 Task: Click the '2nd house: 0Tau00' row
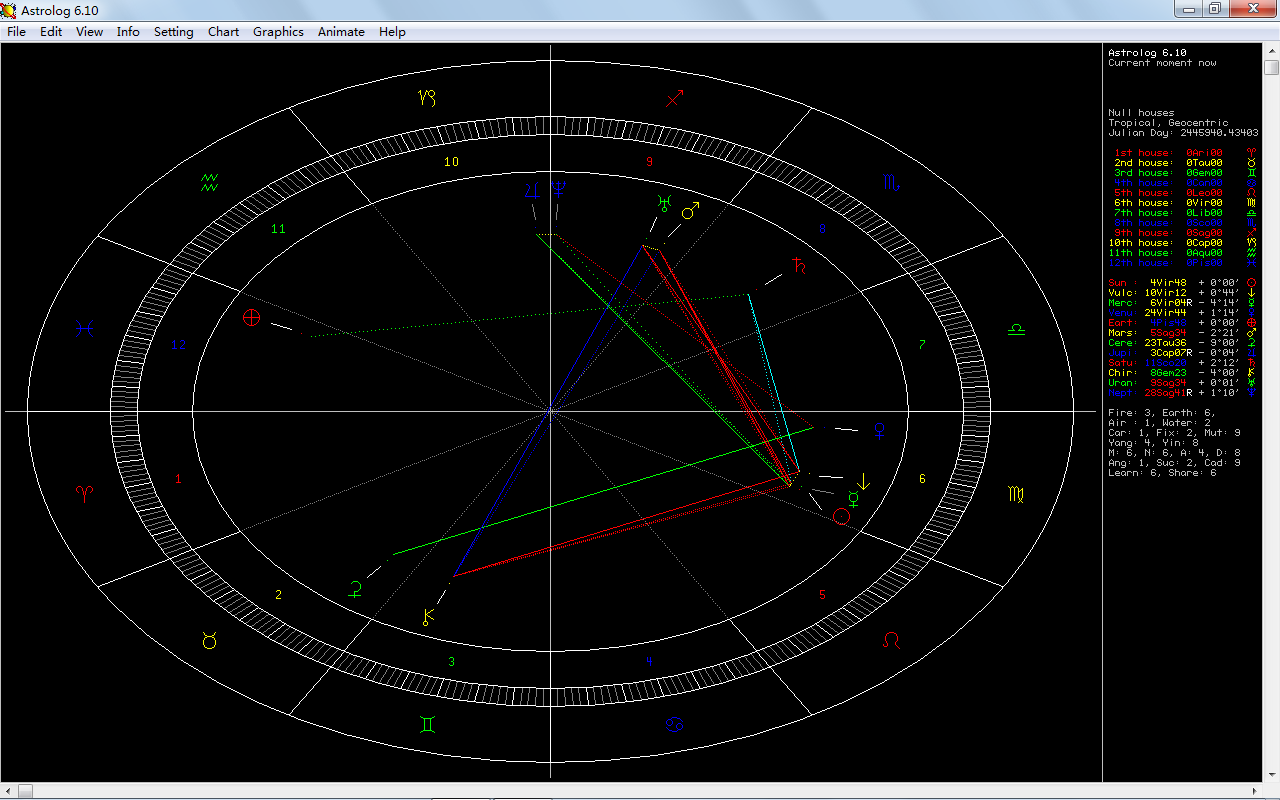tap(1182, 163)
